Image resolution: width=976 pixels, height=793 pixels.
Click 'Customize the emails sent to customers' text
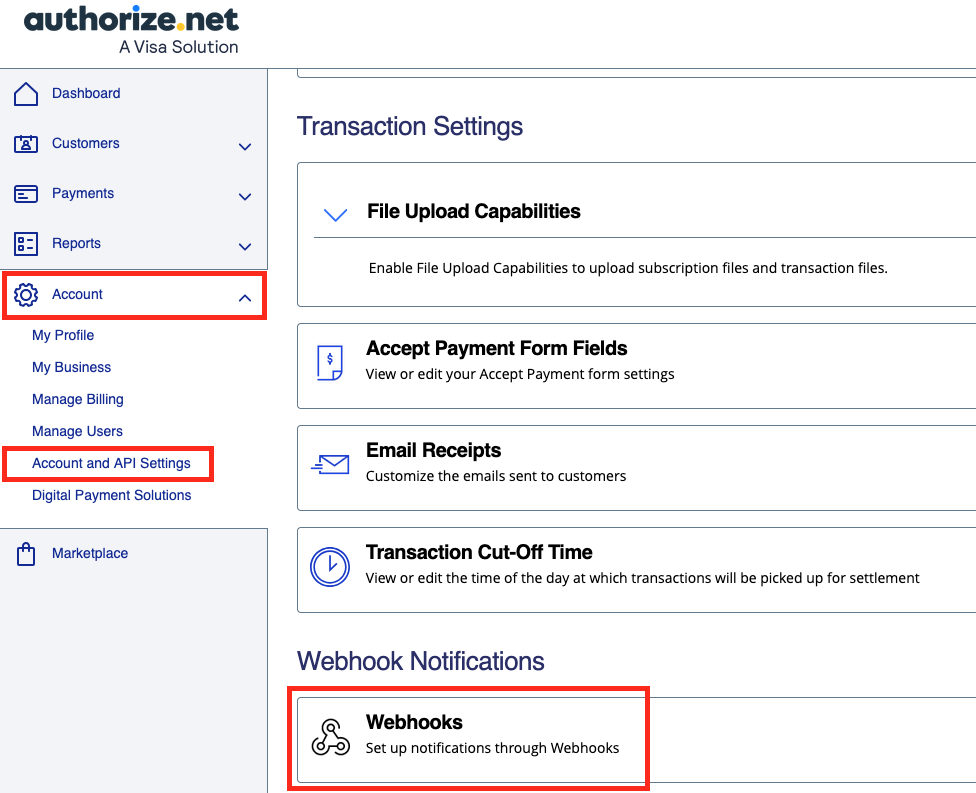(495, 476)
